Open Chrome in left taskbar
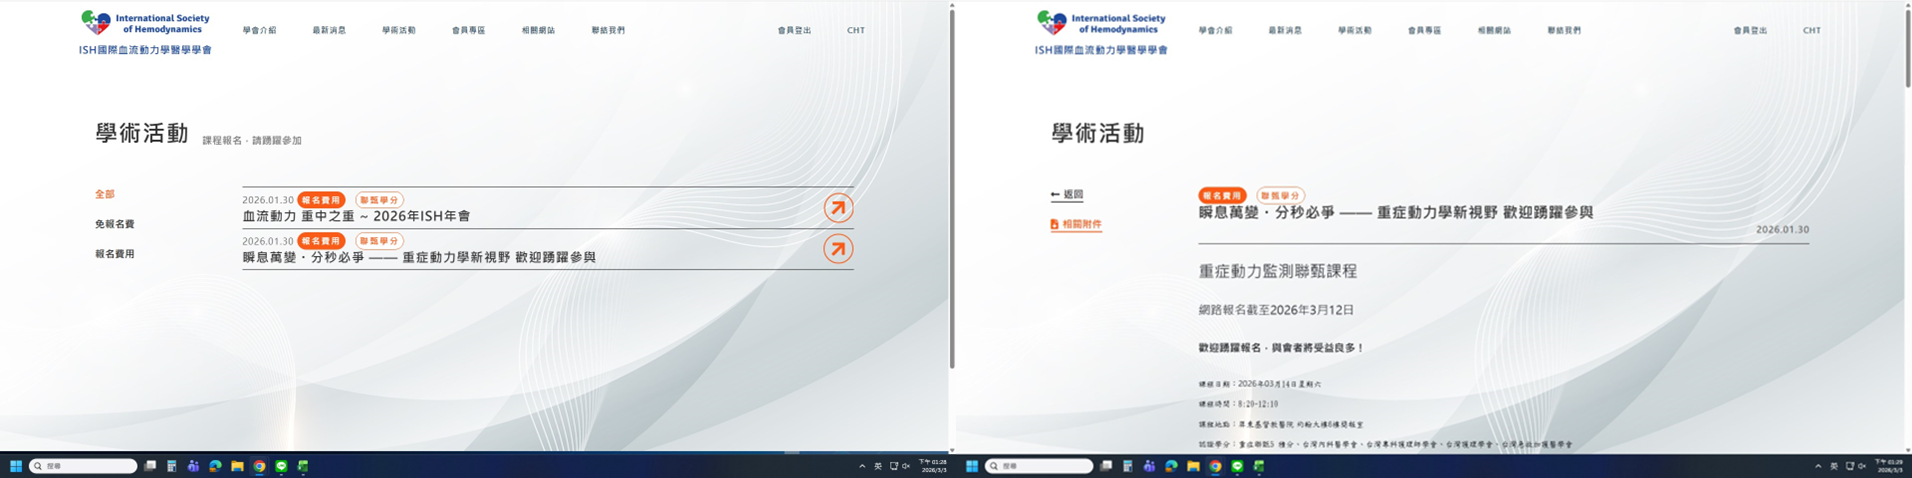This screenshot has height=478, width=1912. pyautogui.click(x=259, y=466)
